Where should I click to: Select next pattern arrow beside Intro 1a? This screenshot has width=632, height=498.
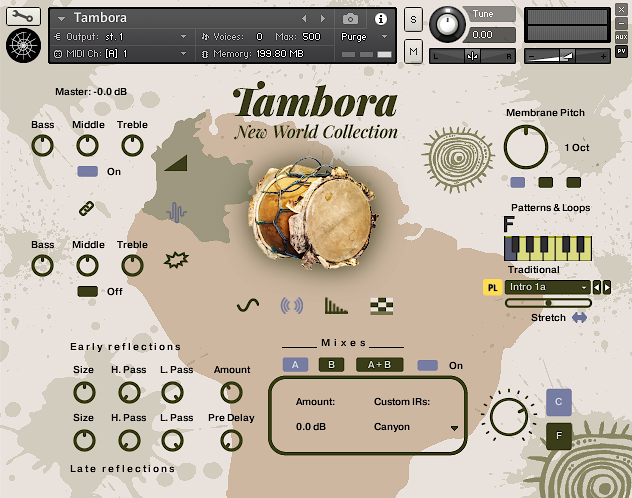click(x=607, y=287)
